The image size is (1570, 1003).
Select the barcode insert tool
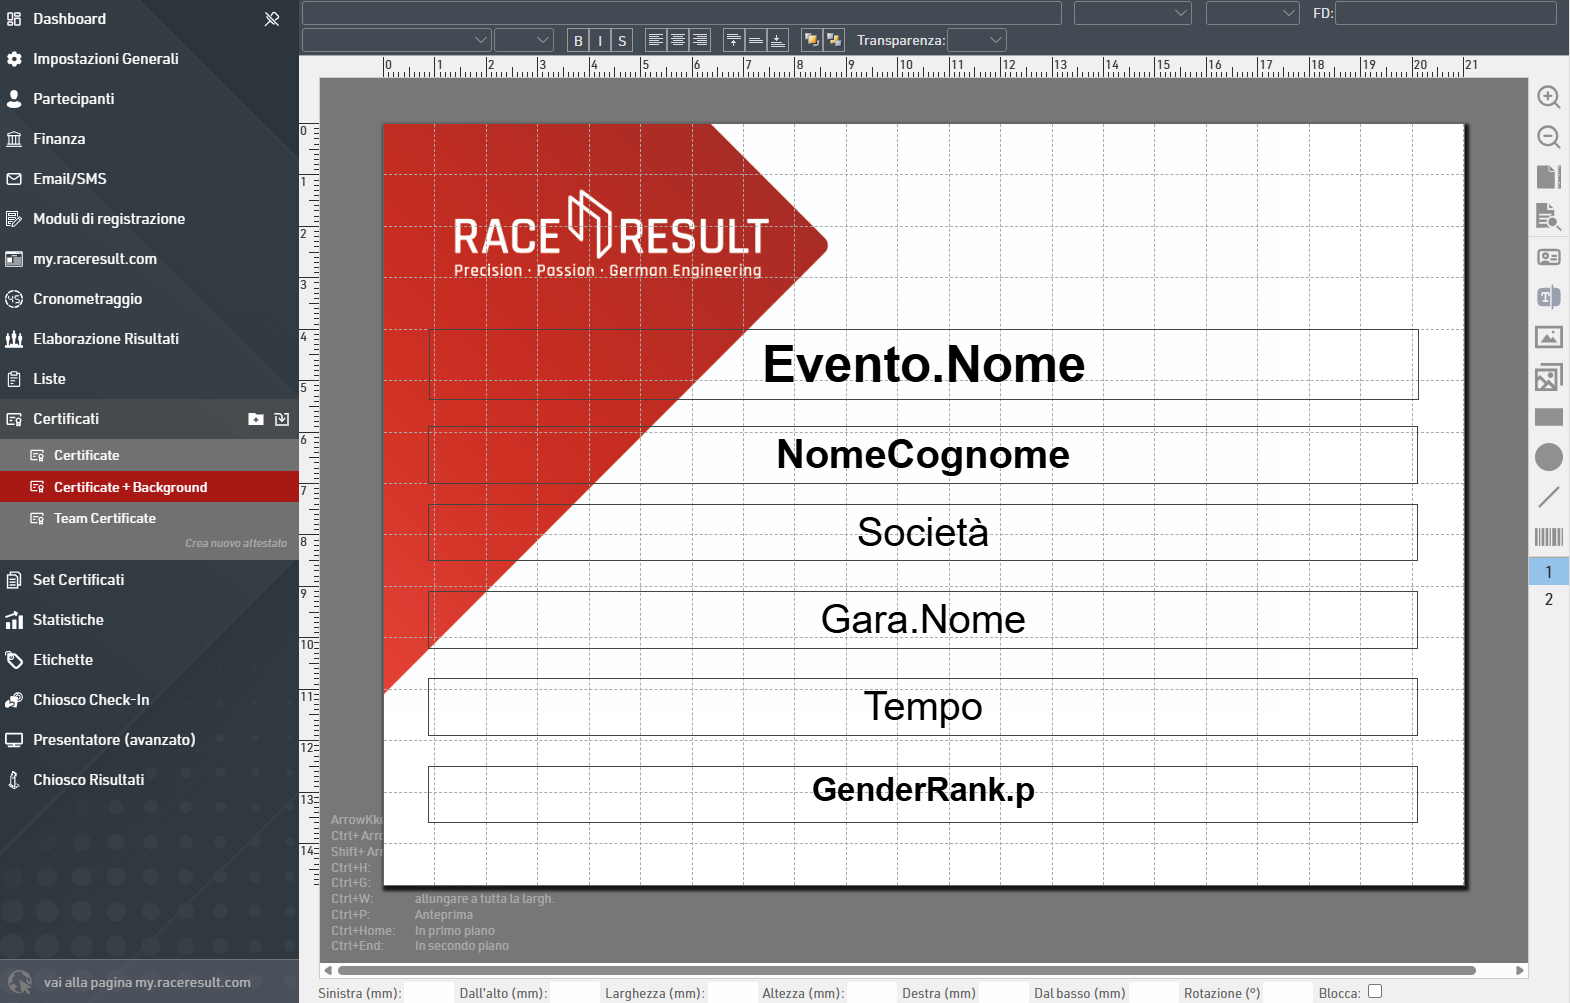1548,537
